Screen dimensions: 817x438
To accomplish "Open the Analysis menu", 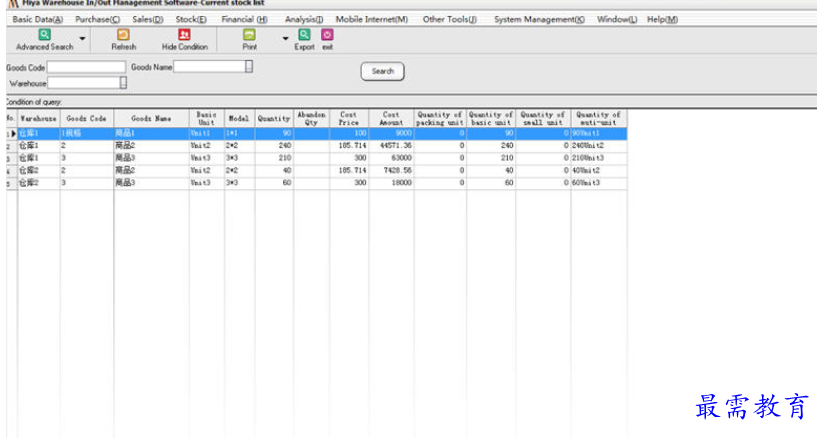I will 304,19.
